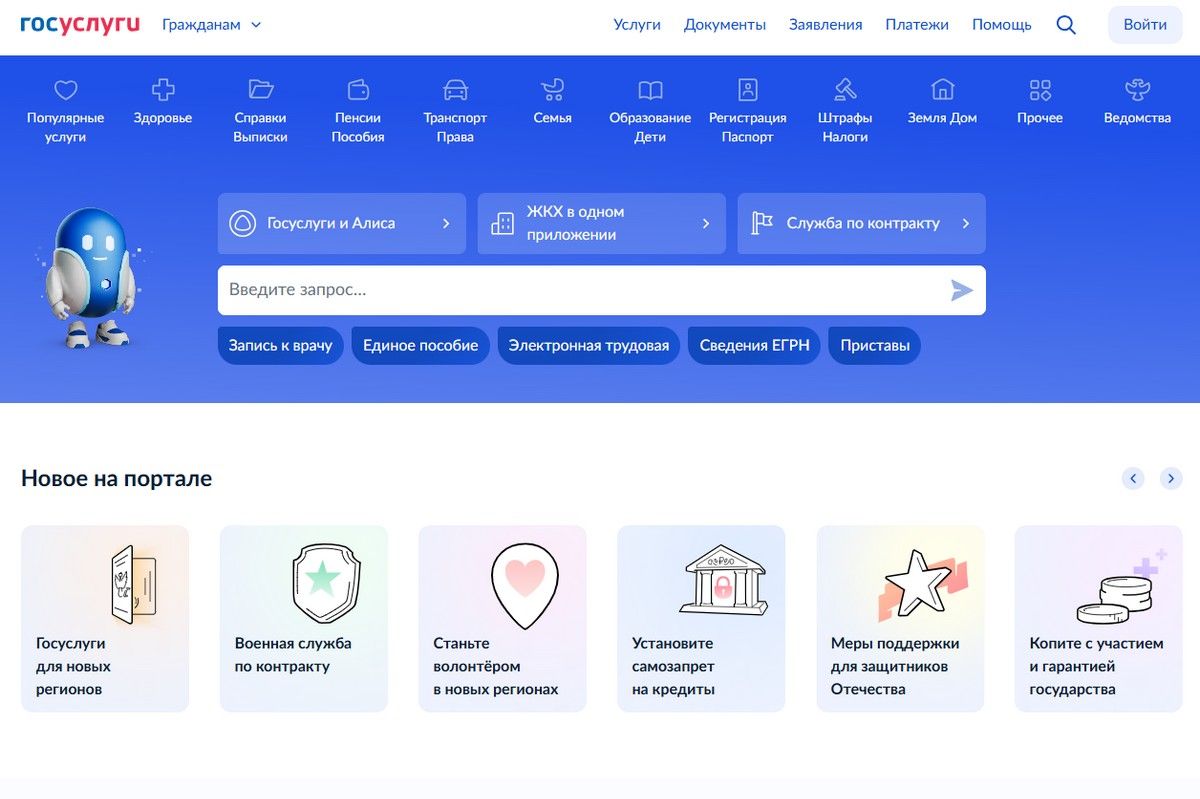Open Копите с участием государства card
Image resolution: width=1200 pixels, height=799 pixels.
pyautogui.click(x=1099, y=619)
